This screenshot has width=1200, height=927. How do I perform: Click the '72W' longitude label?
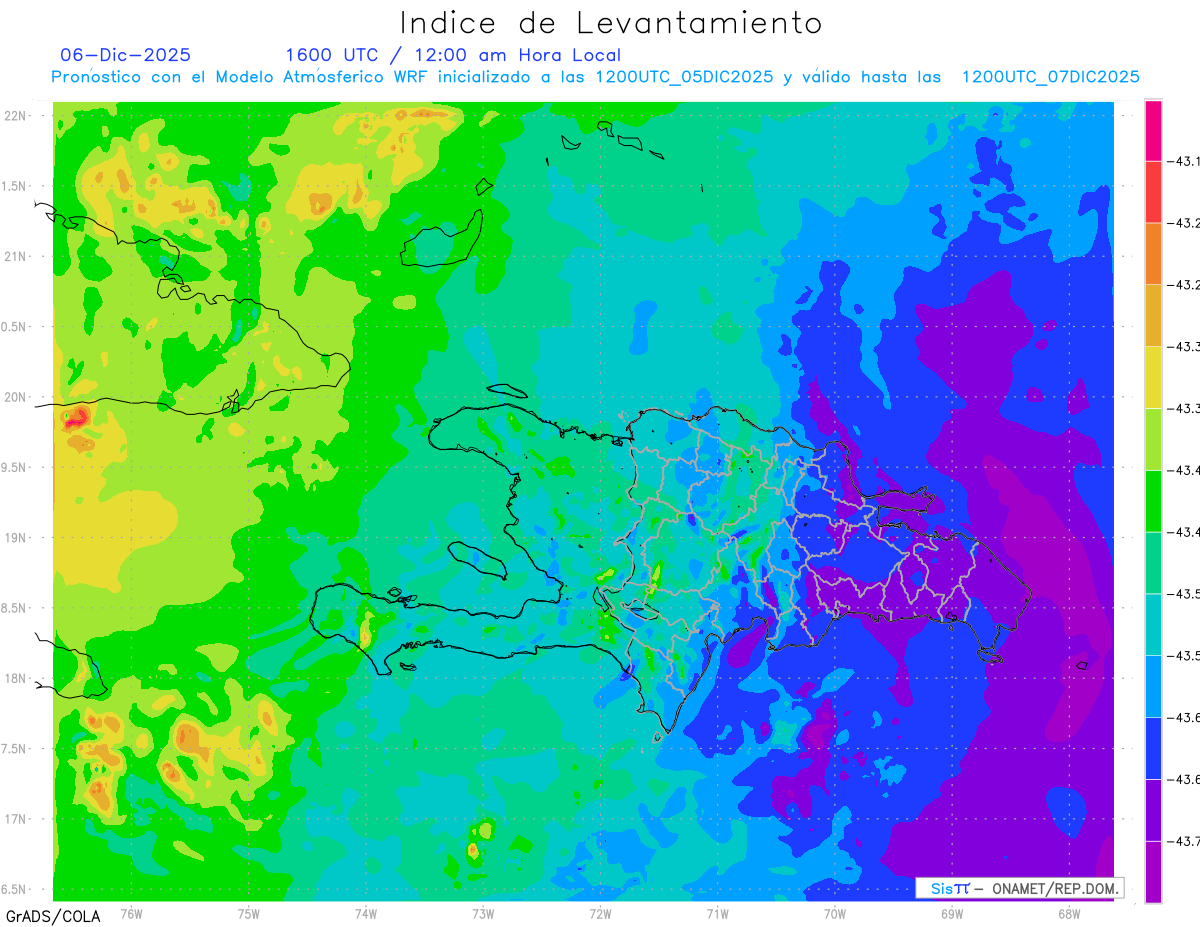click(x=600, y=914)
